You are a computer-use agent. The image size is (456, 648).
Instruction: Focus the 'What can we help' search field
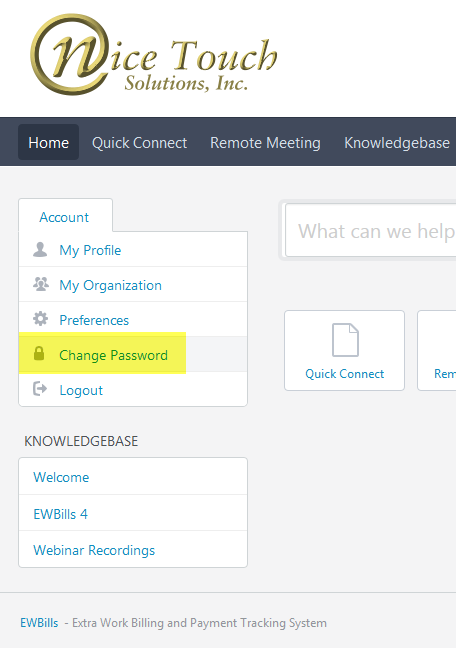(371, 231)
